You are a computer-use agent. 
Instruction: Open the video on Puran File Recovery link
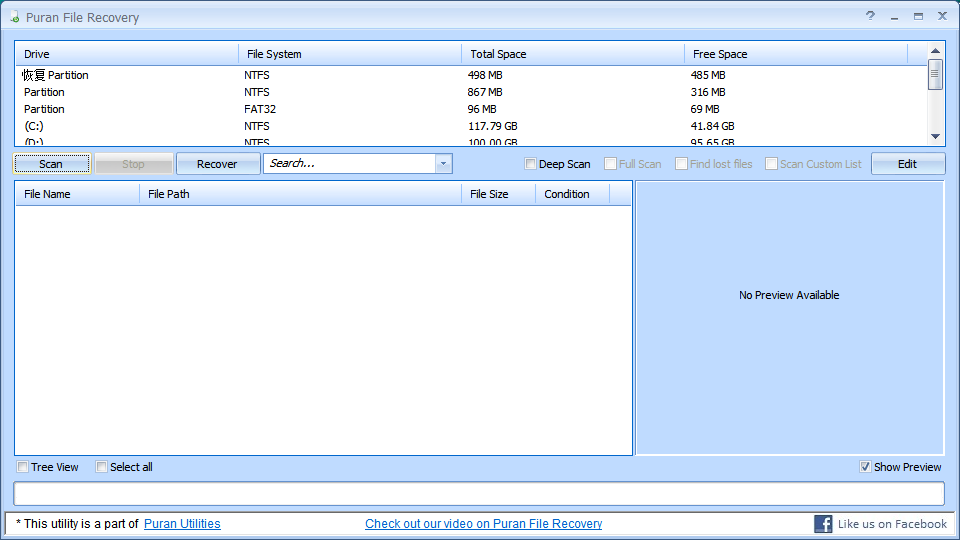point(484,523)
